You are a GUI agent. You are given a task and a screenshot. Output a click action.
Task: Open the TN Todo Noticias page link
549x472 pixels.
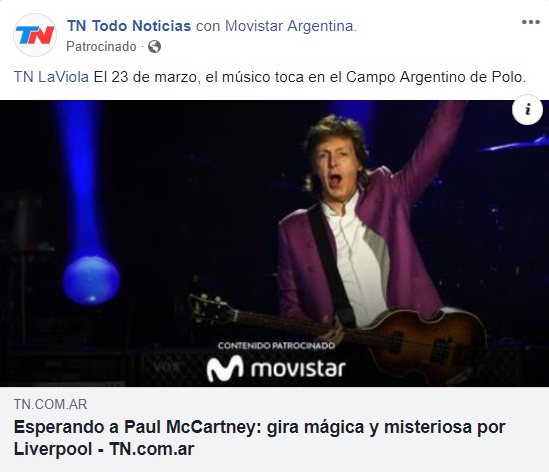129,26
